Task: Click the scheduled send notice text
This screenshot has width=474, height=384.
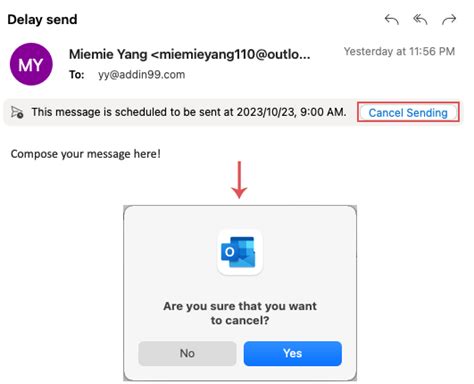Action: (189, 112)
